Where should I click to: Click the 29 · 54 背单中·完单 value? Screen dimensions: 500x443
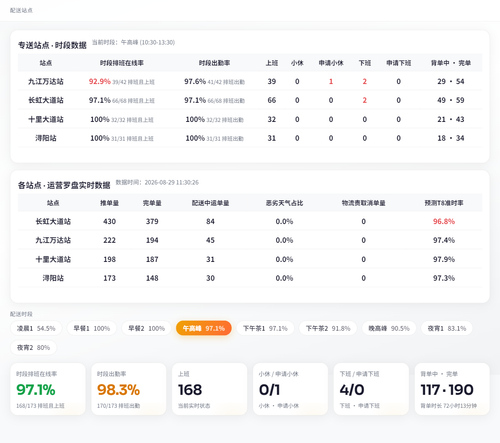point(451,81)
